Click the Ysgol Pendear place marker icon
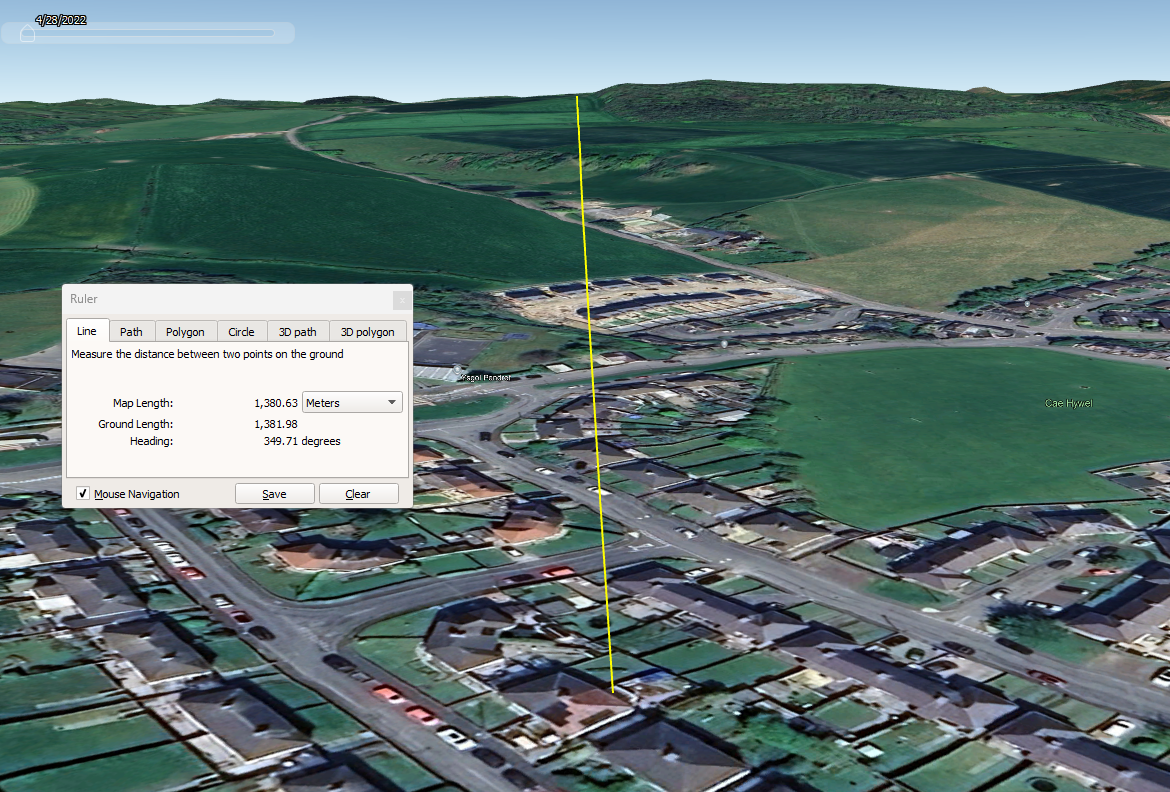This screenshot has width=1170, height=792. pyautogui.click(x=459, y=370)
